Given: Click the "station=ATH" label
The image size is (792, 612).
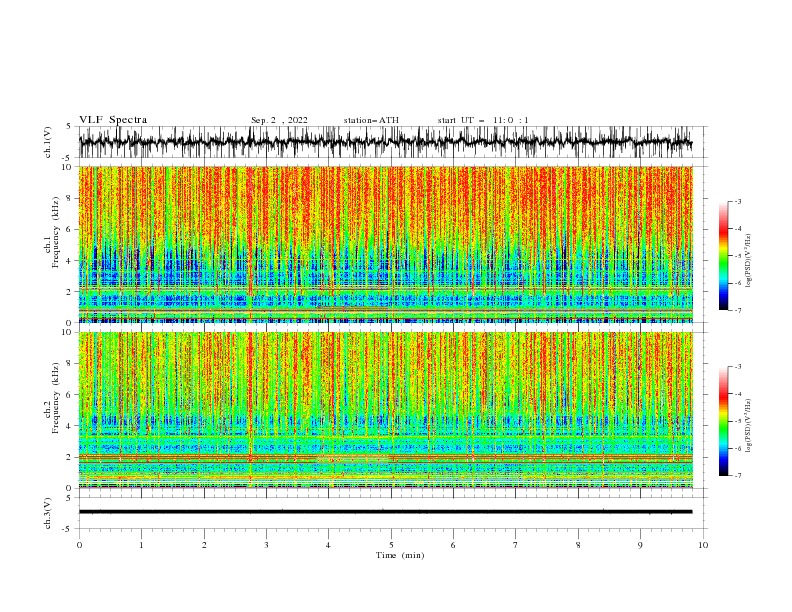Looking at the screenshot, I should point(371,120).
